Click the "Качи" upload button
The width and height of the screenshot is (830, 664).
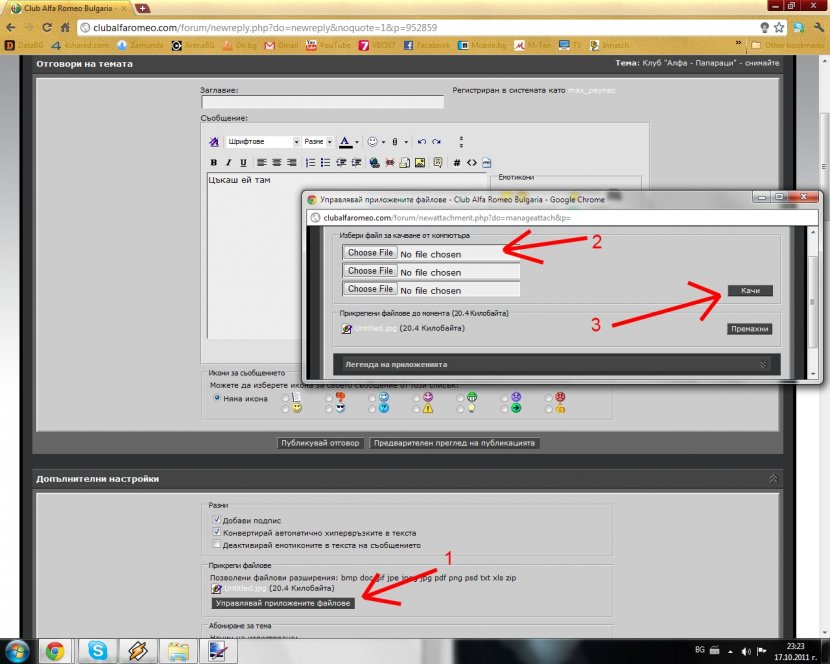point(750,290)
